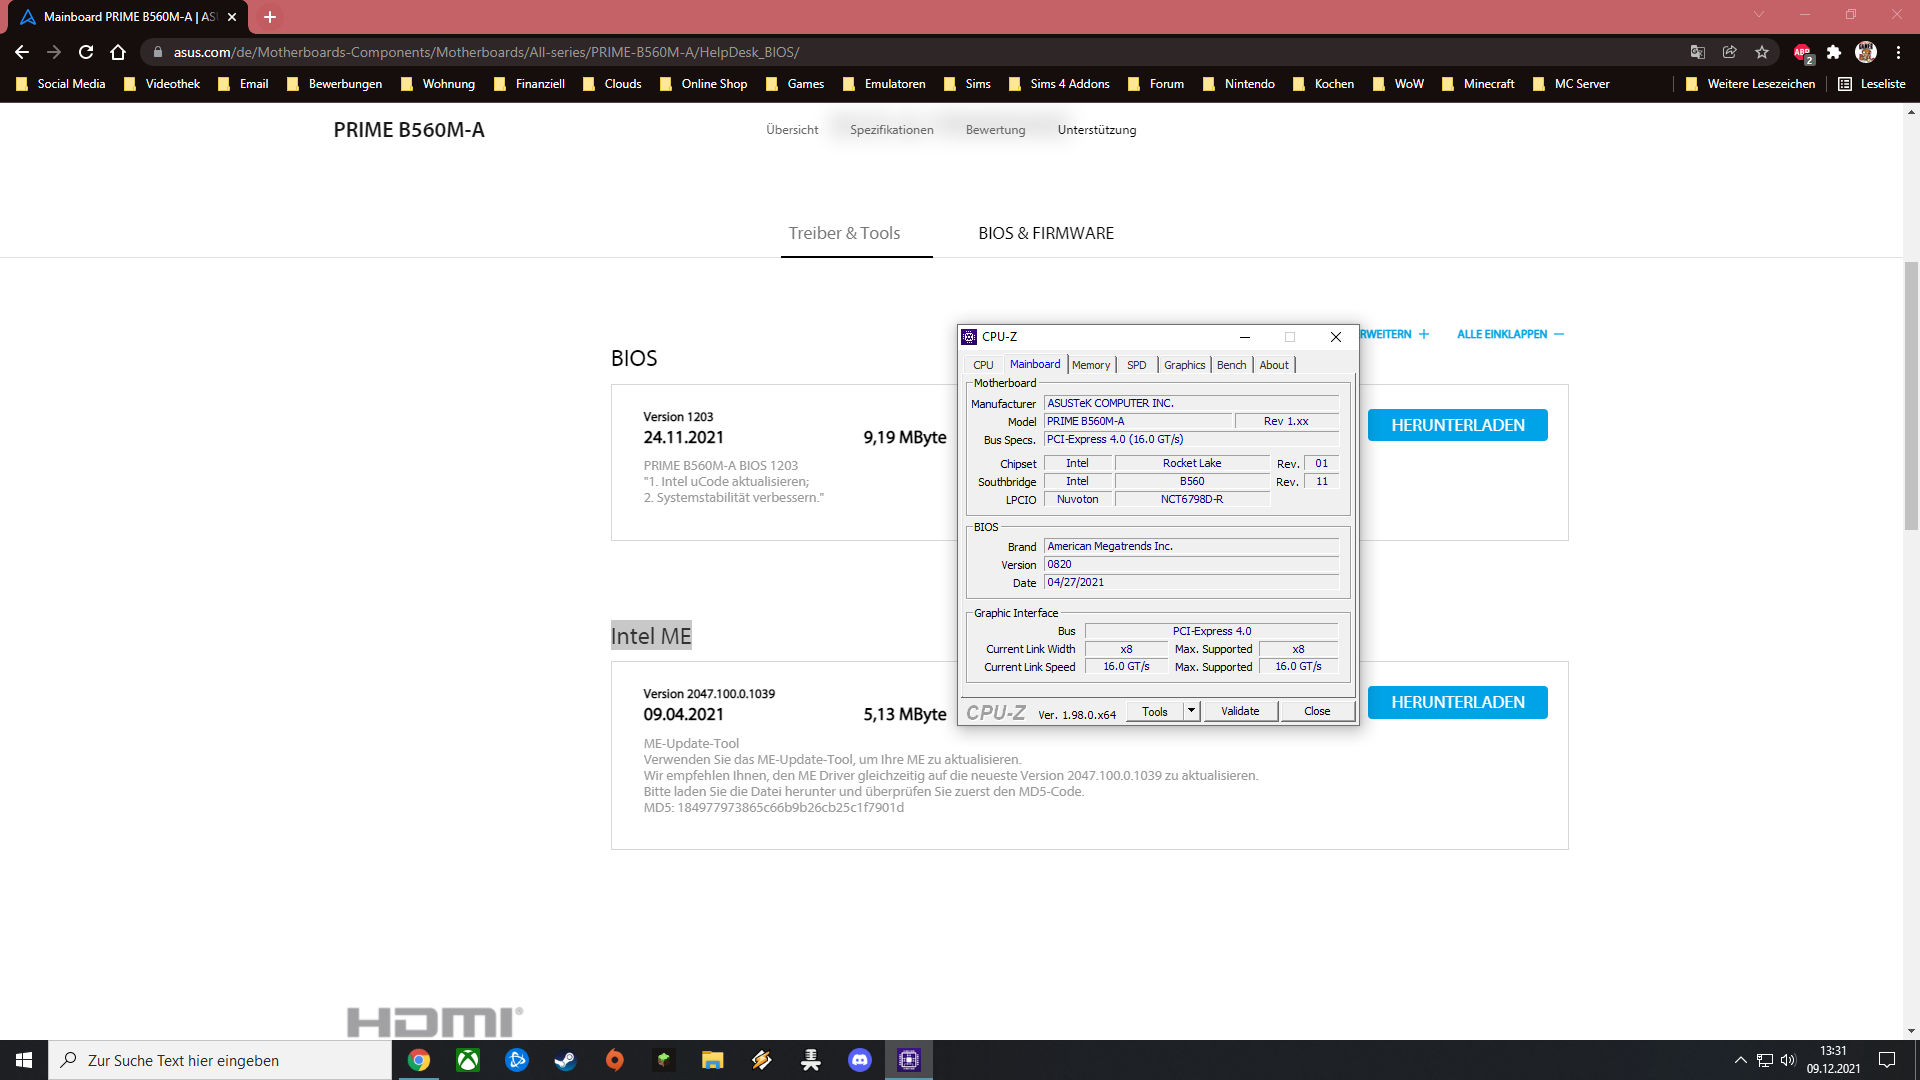The height and width of the screenshot is (1080, 1920).
Task: Open Discord from the taskbar
Action: [x=859, y=1060]
